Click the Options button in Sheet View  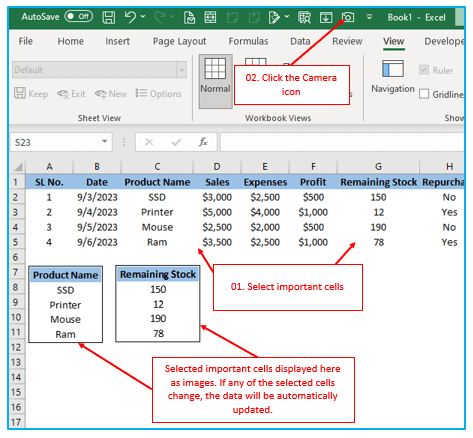tap(158, 94)
